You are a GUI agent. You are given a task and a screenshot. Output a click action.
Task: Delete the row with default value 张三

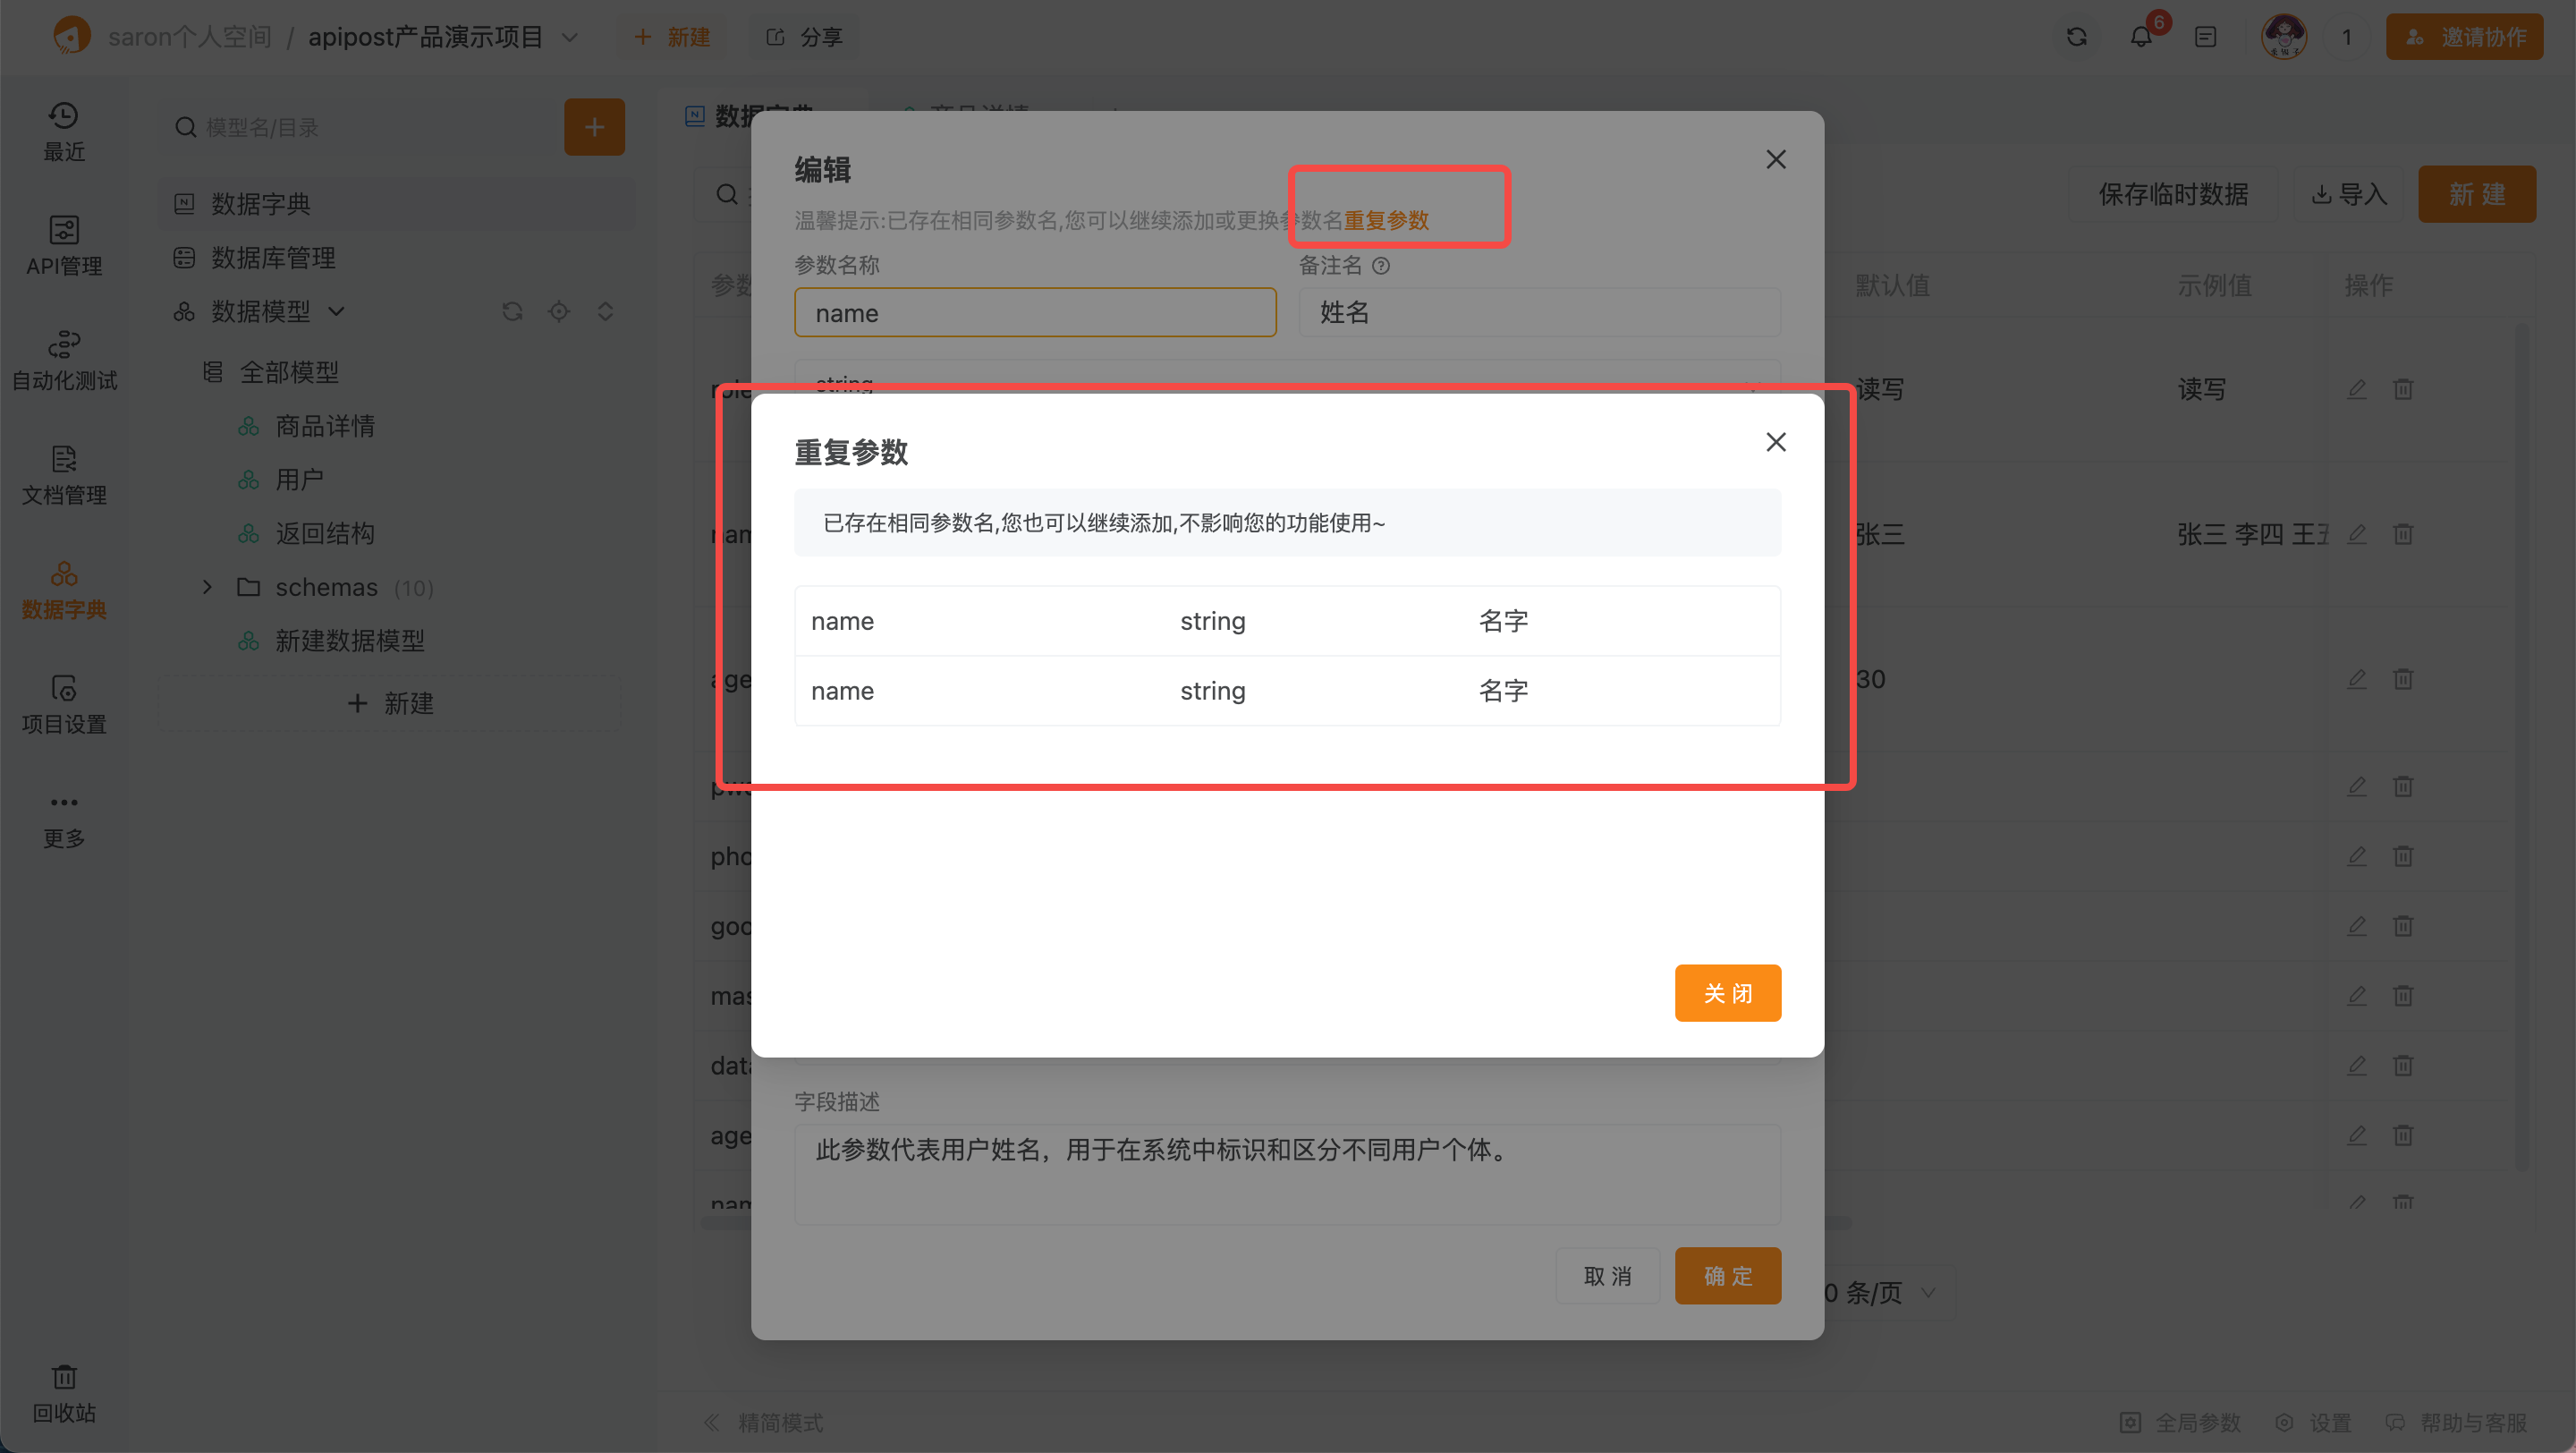[x=2403, y=534]
